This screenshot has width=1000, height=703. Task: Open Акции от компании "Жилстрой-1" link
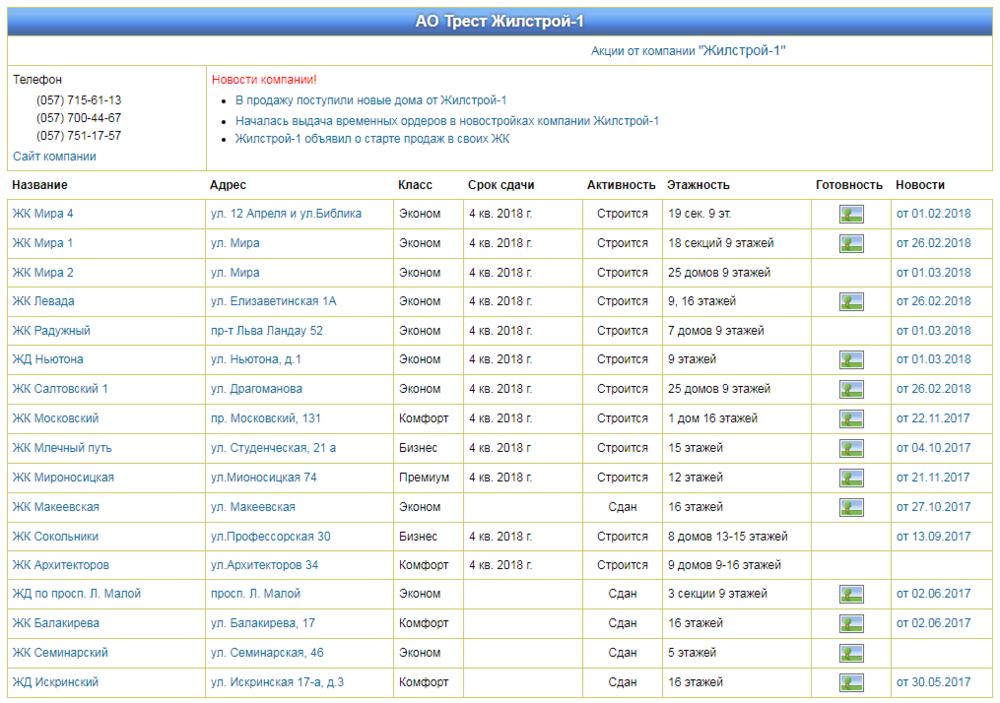[688, 51]
